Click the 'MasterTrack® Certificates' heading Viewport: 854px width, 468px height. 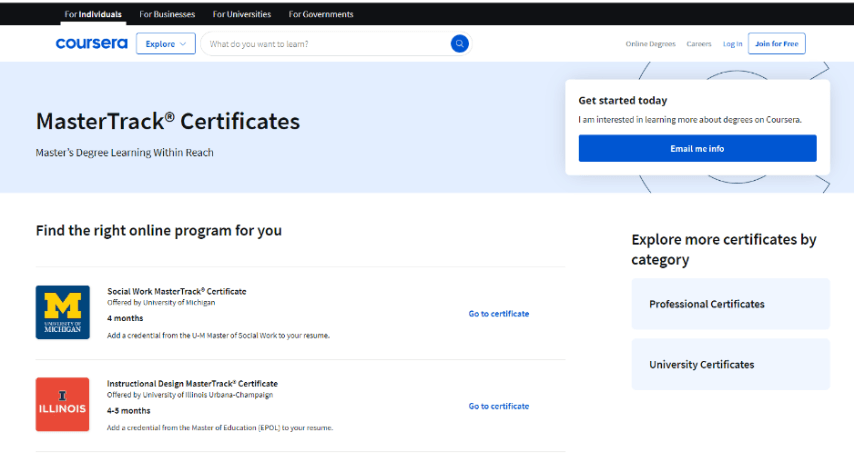168,121
